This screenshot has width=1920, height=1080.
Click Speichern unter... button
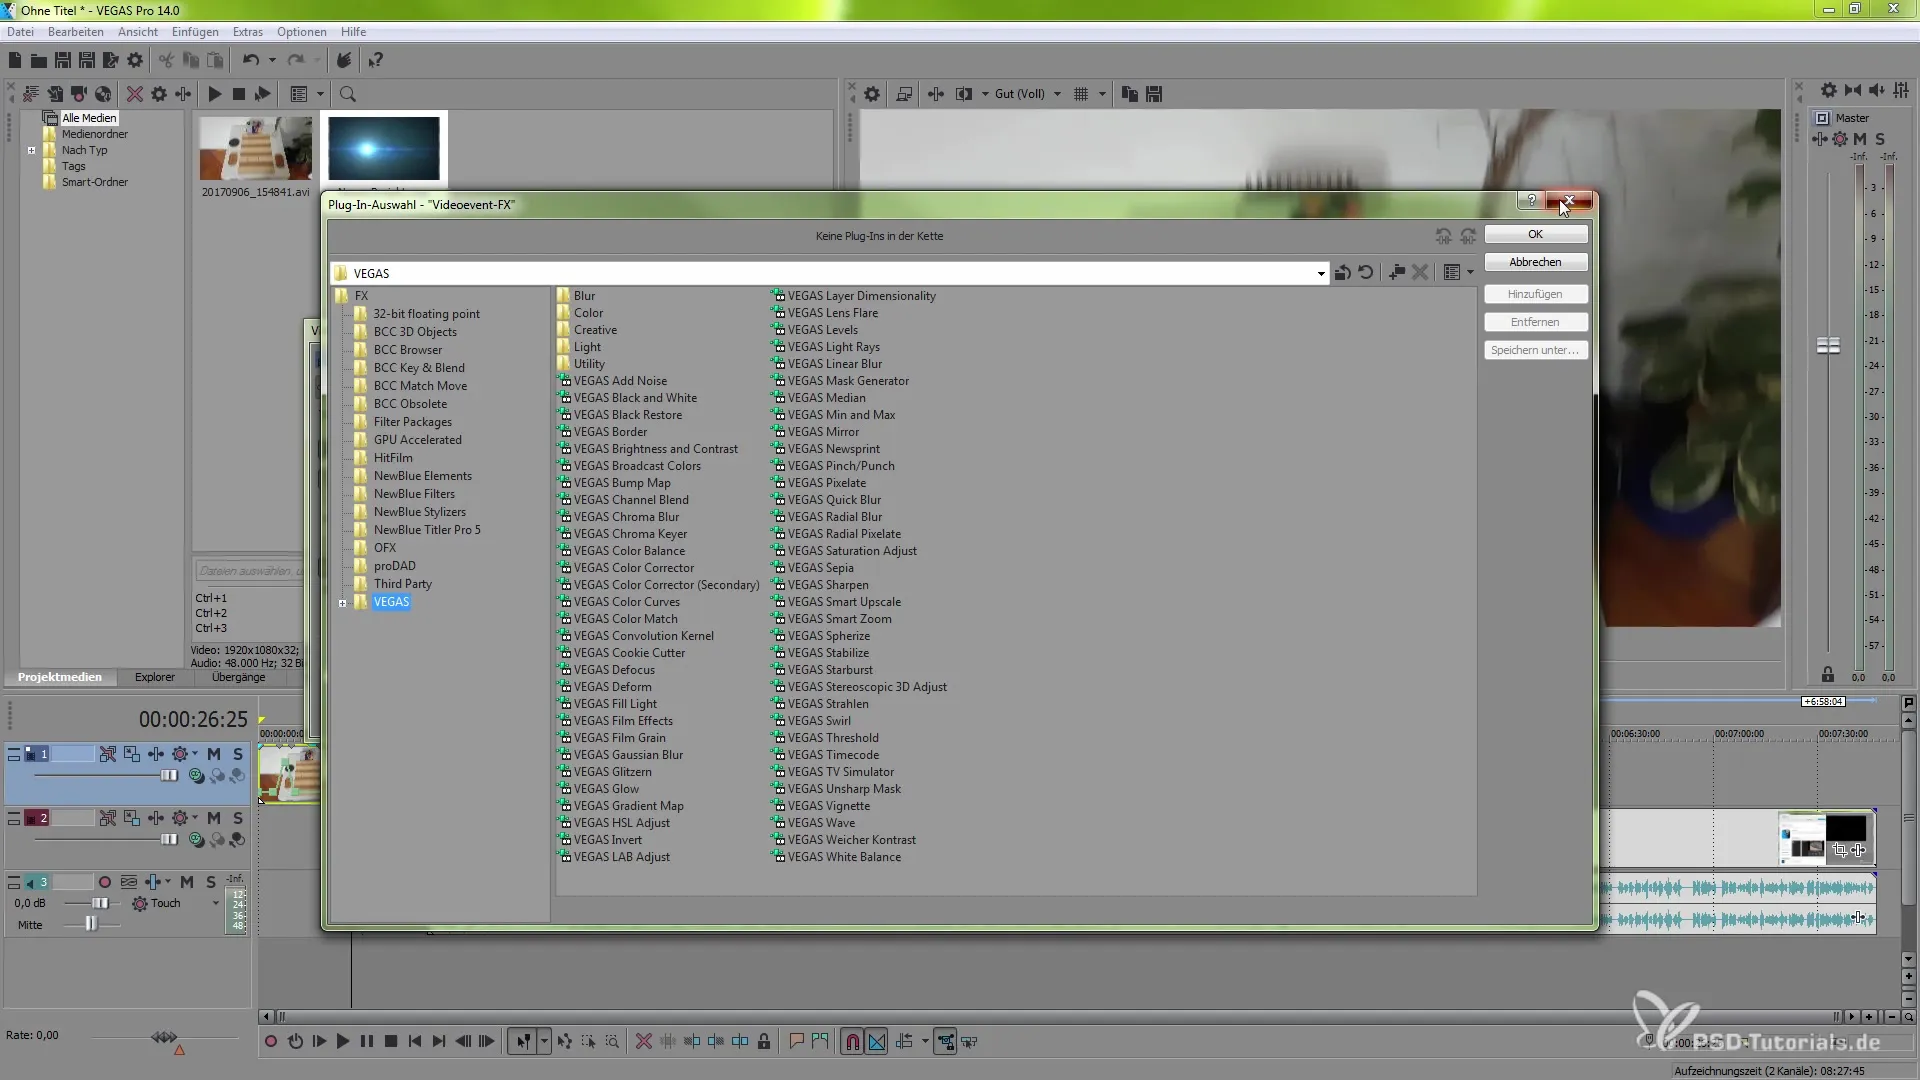tap(1536, 350)
